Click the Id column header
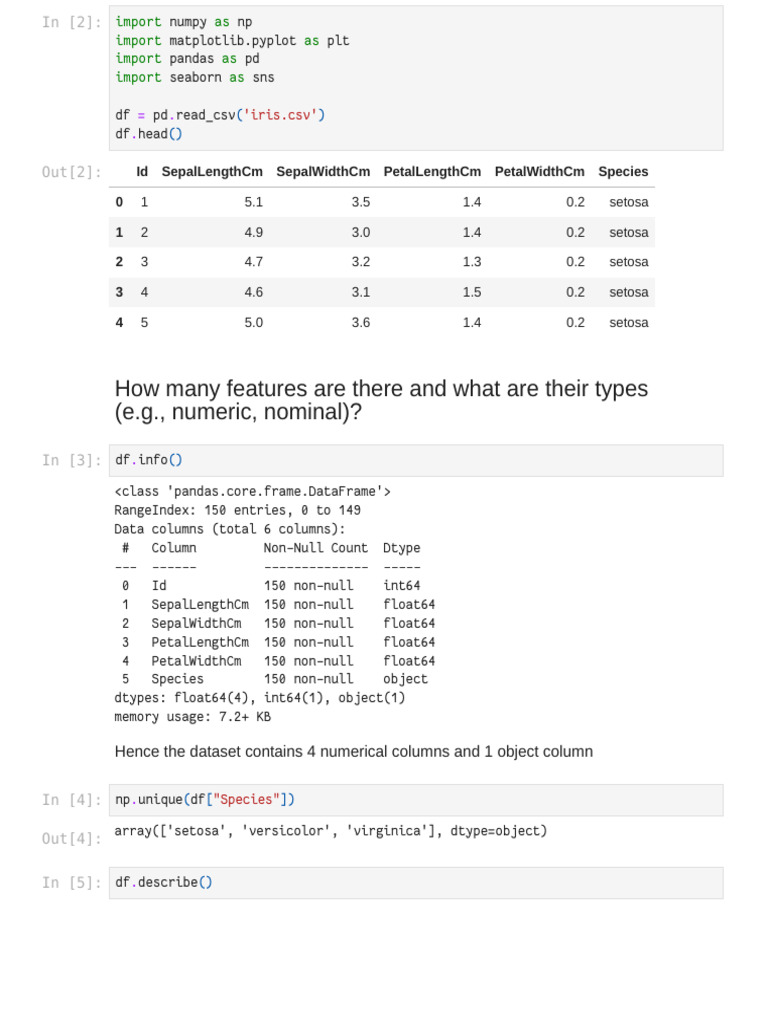The width and height of the screenshot is (768, 1024). coord(142,172)
